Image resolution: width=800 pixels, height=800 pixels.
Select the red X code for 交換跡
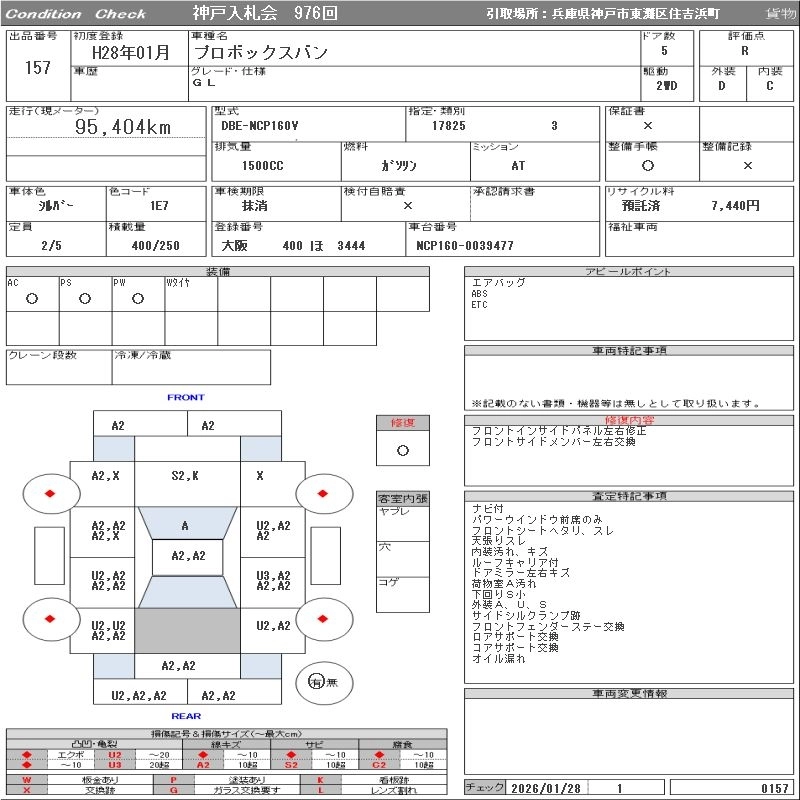pos(27,790)
